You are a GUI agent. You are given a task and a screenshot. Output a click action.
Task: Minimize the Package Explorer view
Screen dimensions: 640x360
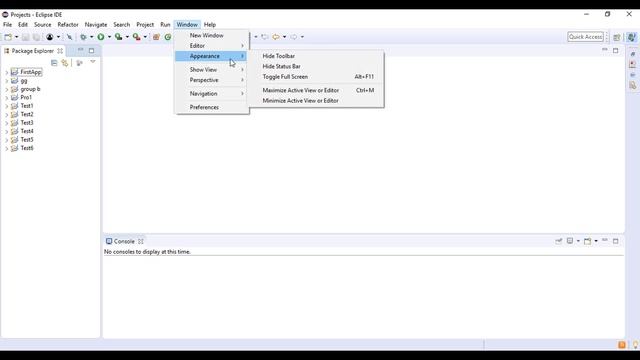pos(80,50)
